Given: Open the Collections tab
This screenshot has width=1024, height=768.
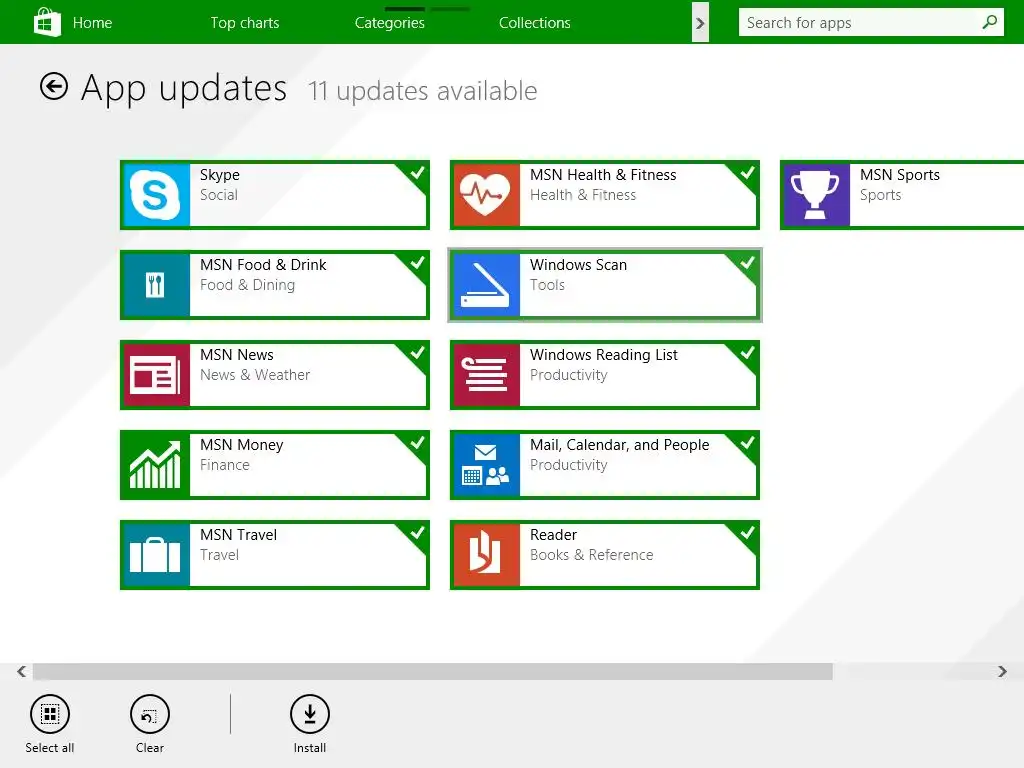Looking at the screenshot, I should point(535,23).
